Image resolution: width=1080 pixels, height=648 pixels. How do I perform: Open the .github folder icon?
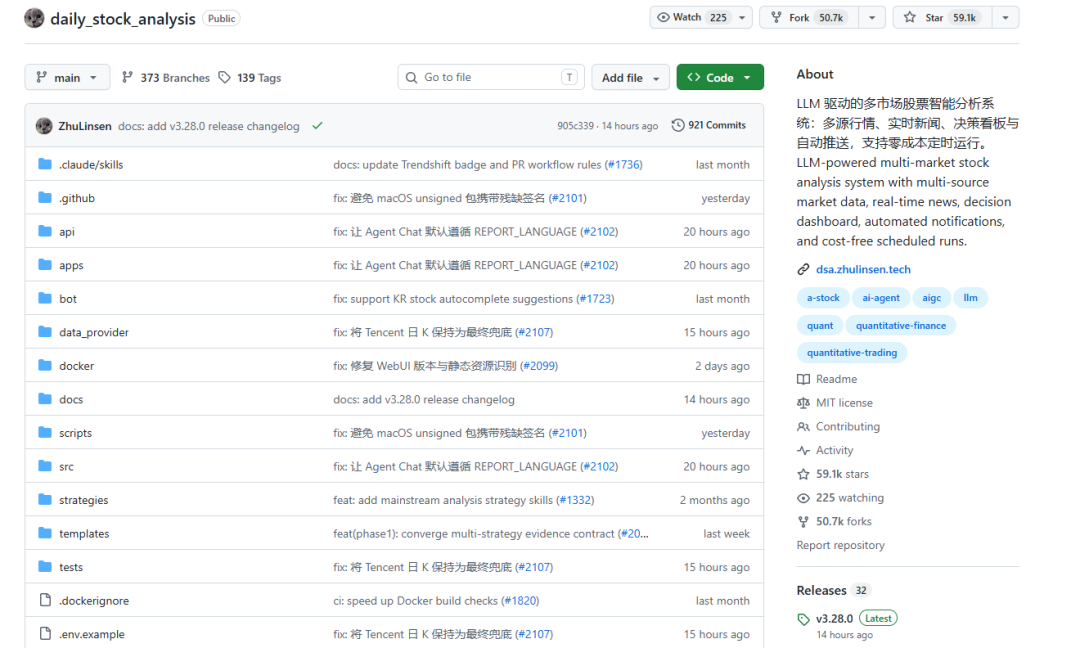click(45, 198)
